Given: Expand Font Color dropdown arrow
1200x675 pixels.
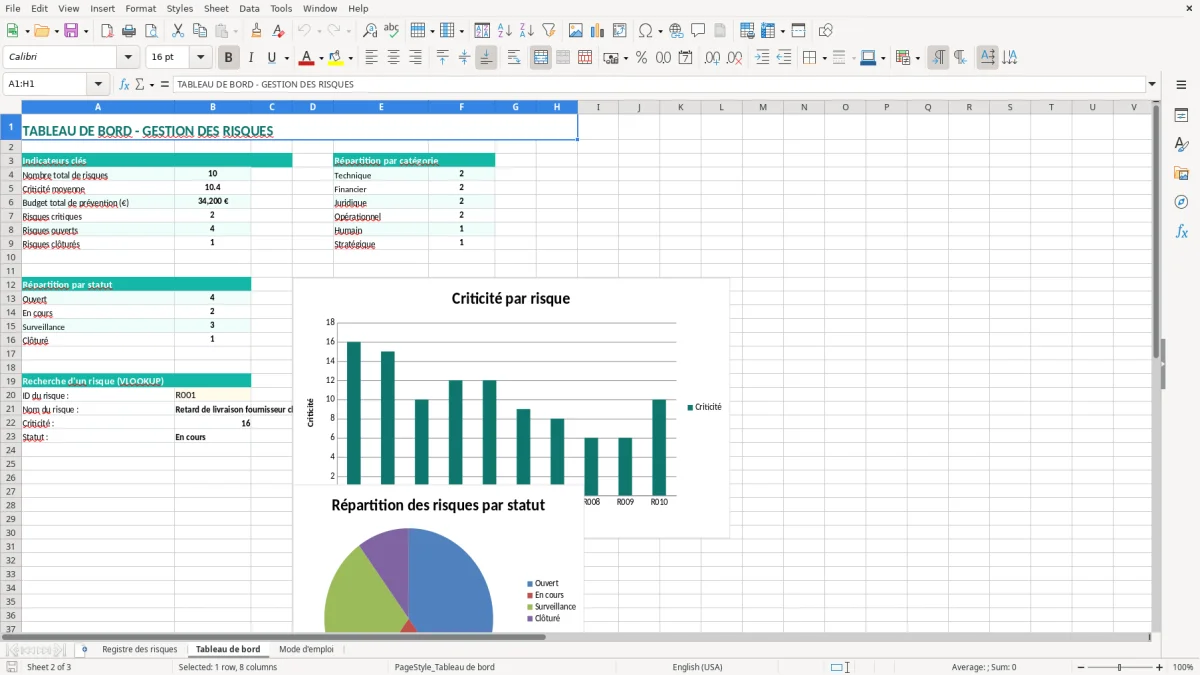Looking at the screenshot, I should pyautogui.click(x=322, y=58).
